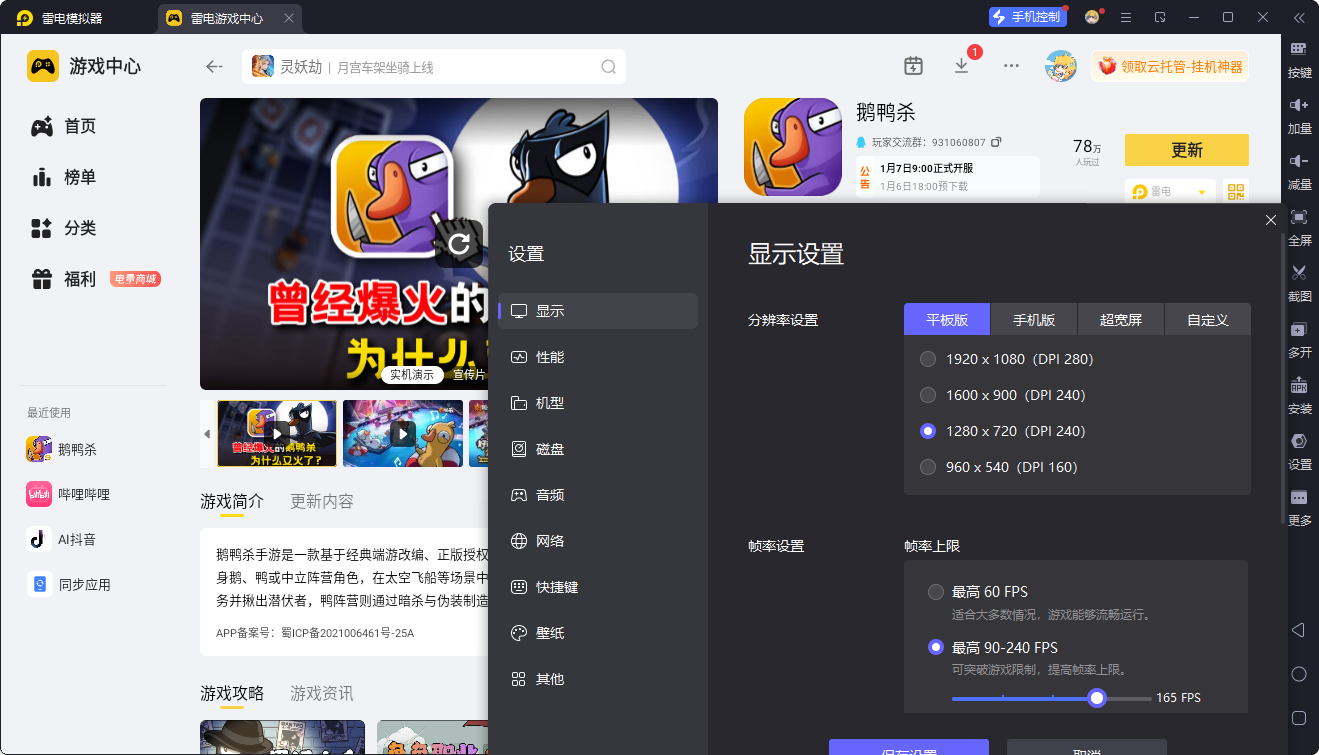Image resolution: width=1319 pixels, height=755 pixels.
Task: Collapse the right sidebar with double-chevron icon
Action: [x=1299, y=17]
